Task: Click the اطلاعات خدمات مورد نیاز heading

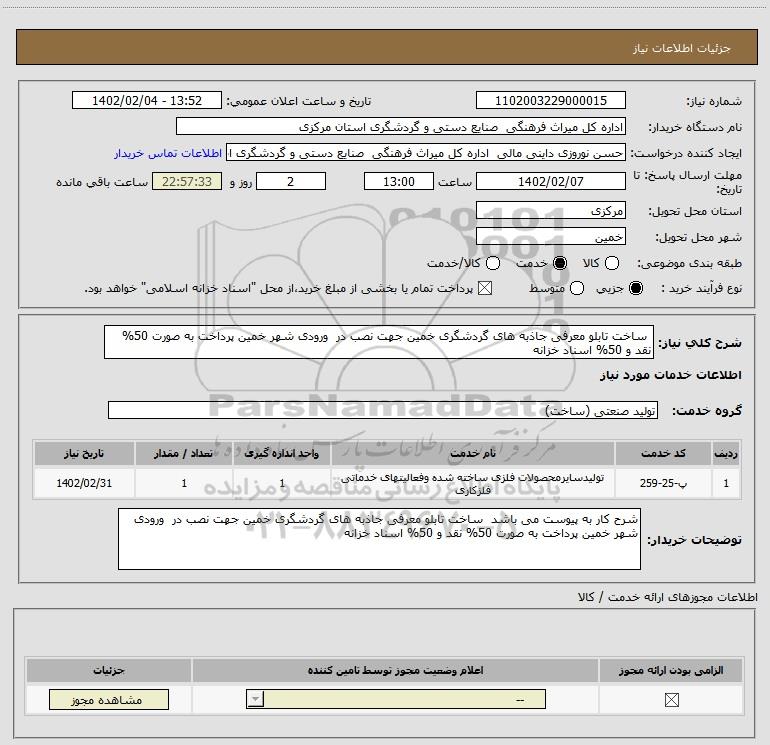Action: coord(670,375)
